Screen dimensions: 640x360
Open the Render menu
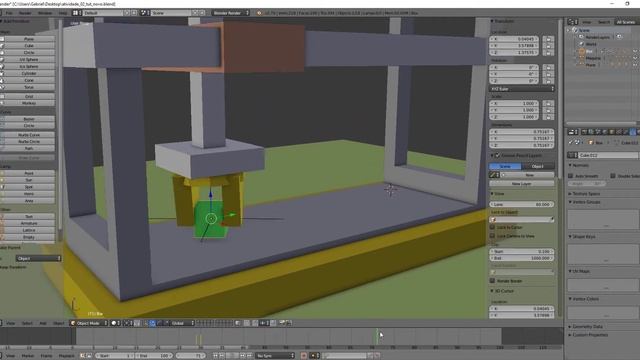pos(25,13)
